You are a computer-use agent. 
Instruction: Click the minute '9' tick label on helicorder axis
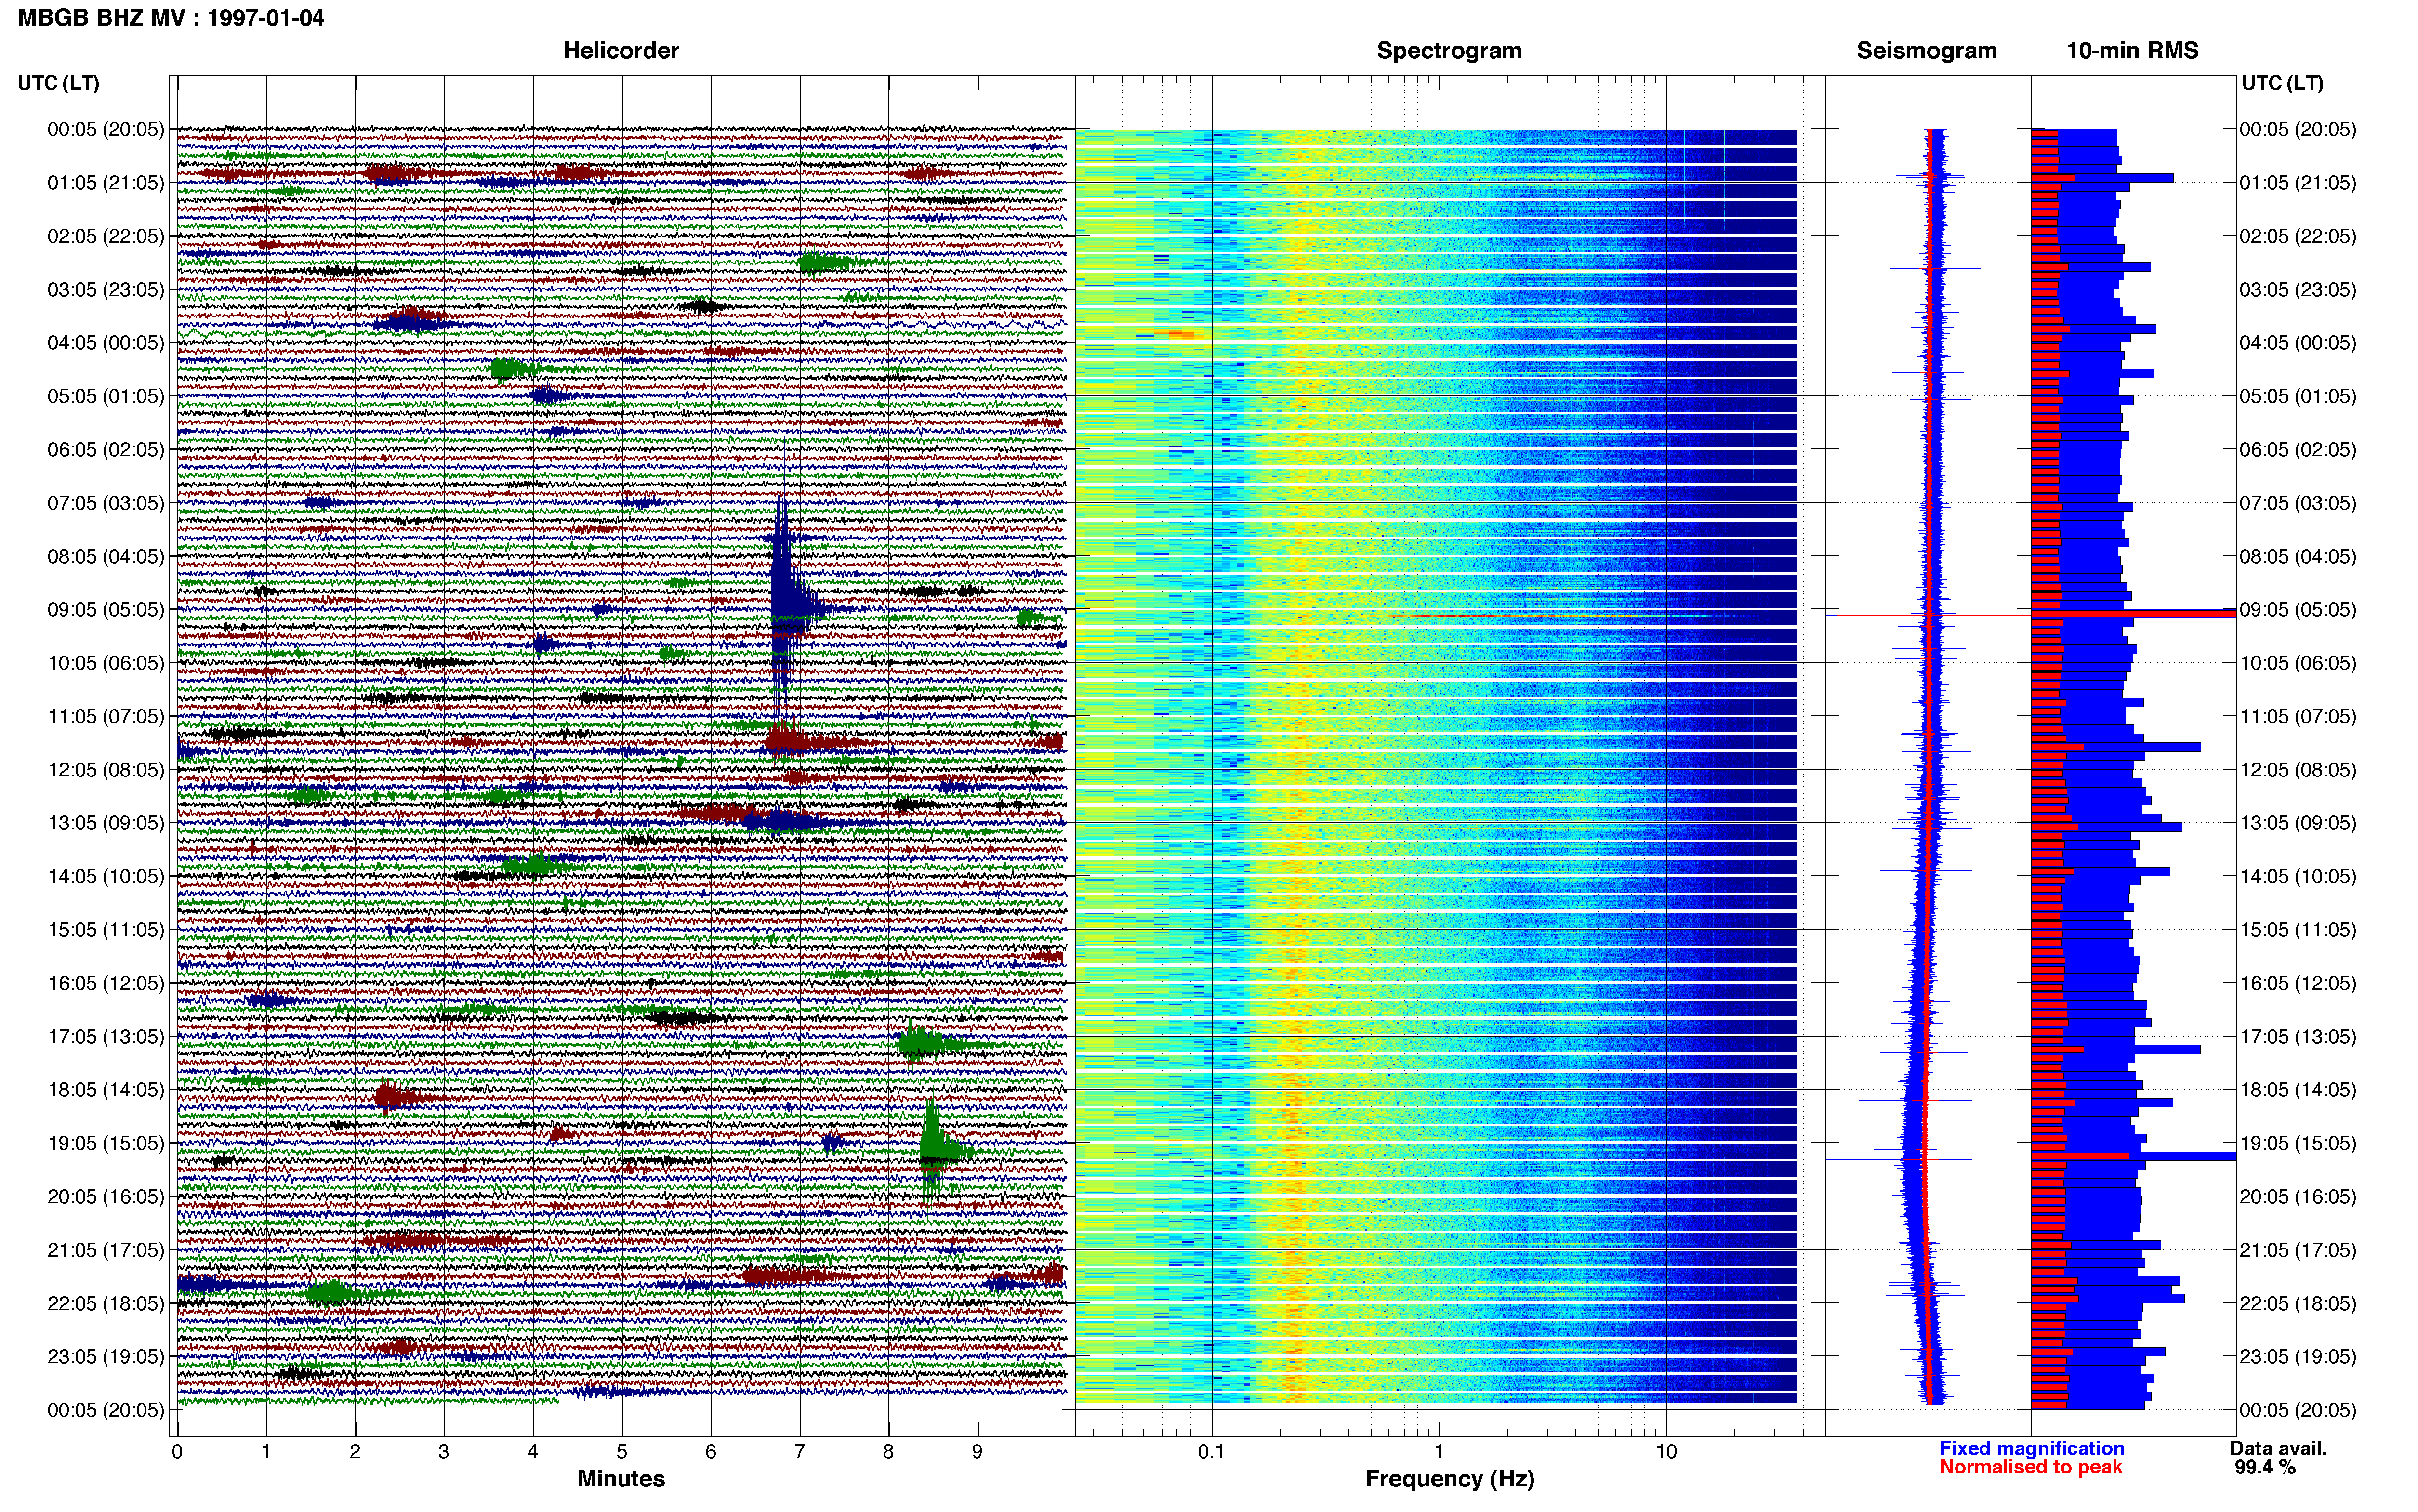point(977,1452)
